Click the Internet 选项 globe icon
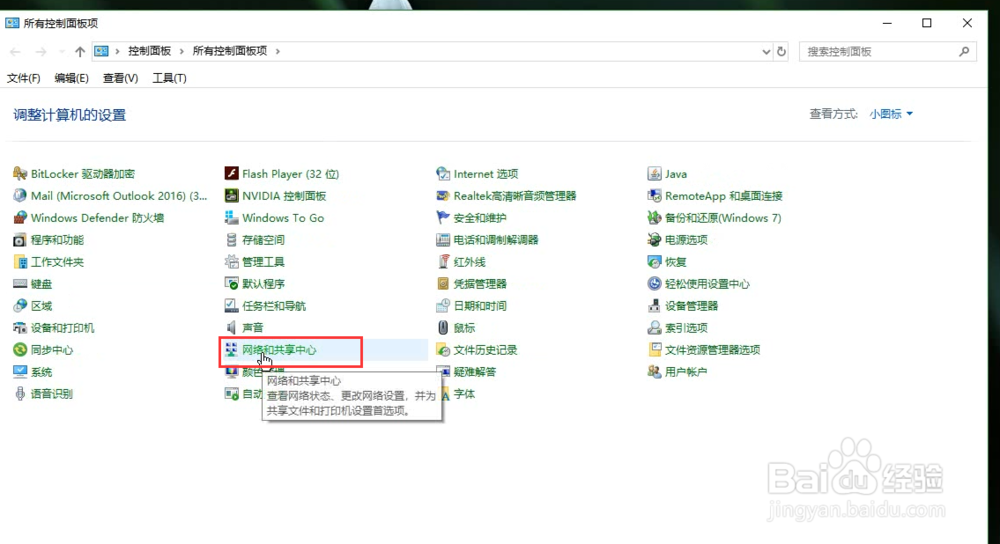 (x=443, y=173)
